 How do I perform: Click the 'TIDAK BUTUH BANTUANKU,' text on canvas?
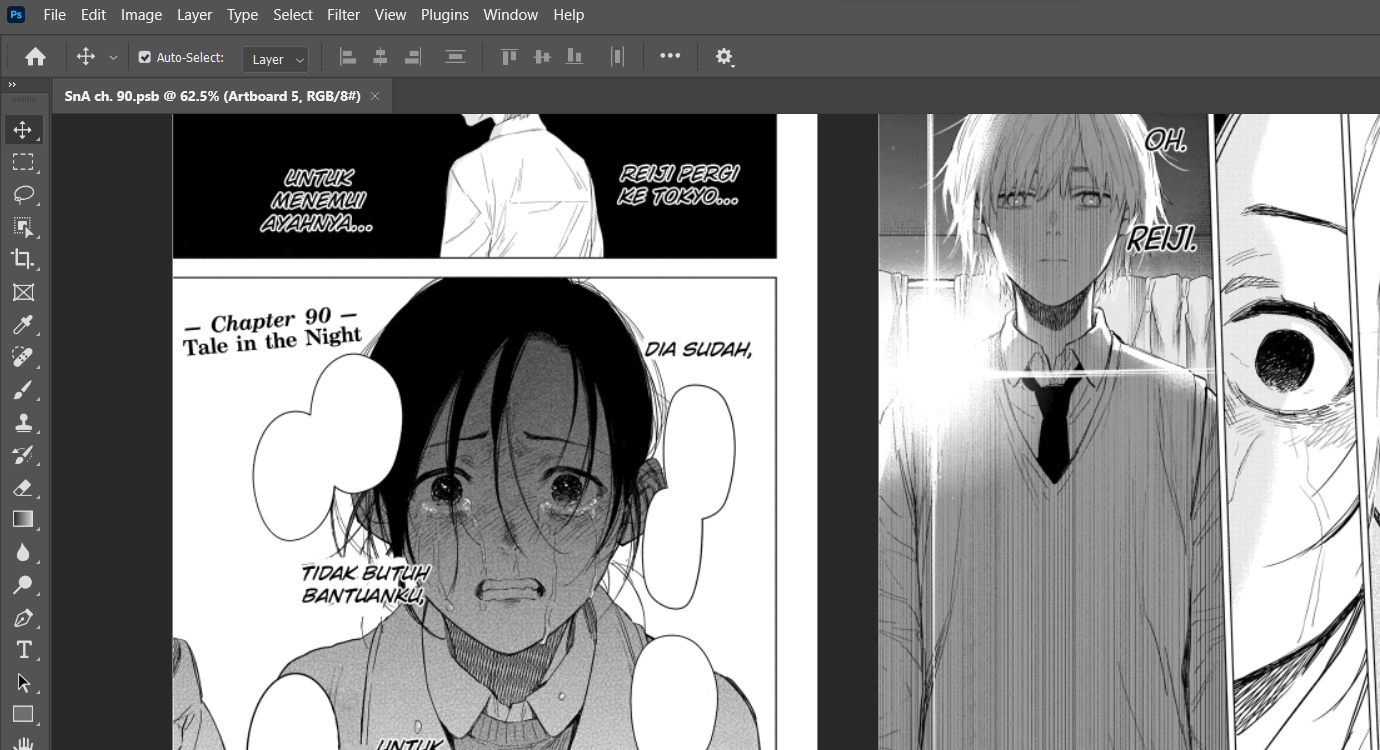coord(365,584)
